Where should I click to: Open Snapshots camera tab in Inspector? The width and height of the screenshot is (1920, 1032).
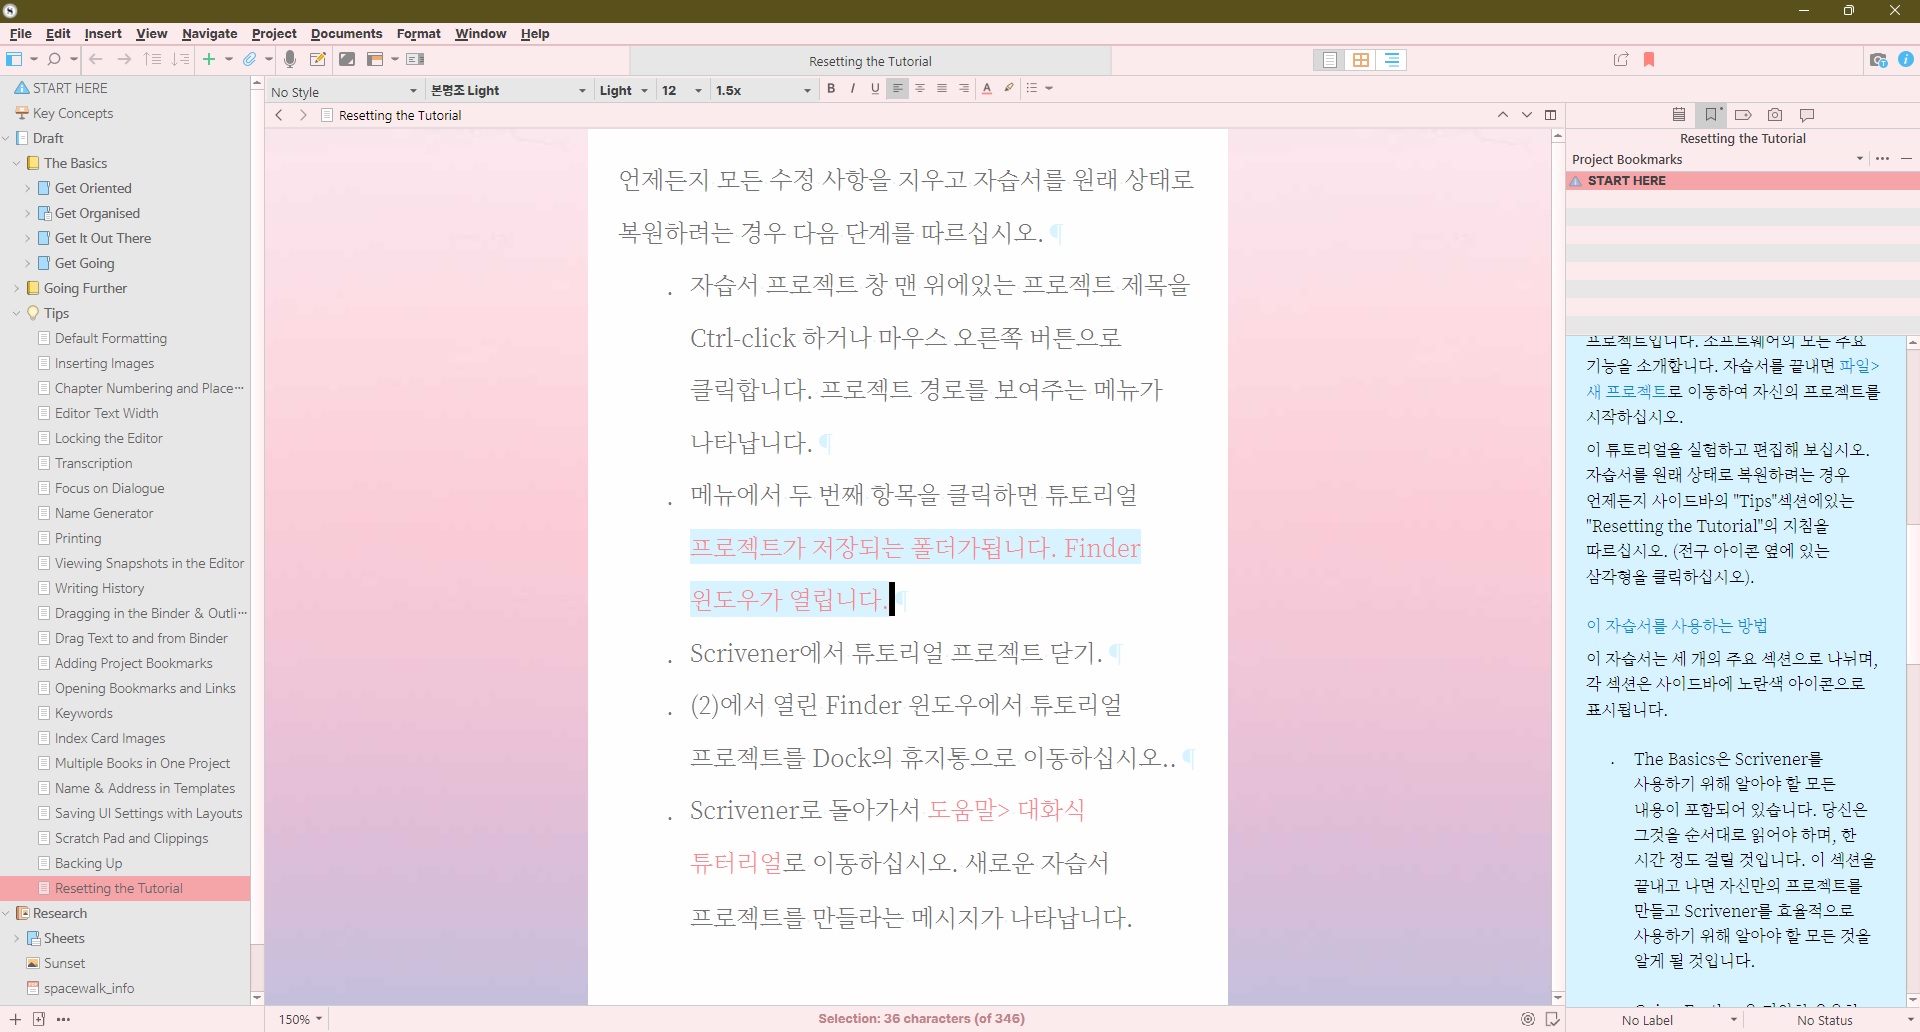[x=1775, y=115]
